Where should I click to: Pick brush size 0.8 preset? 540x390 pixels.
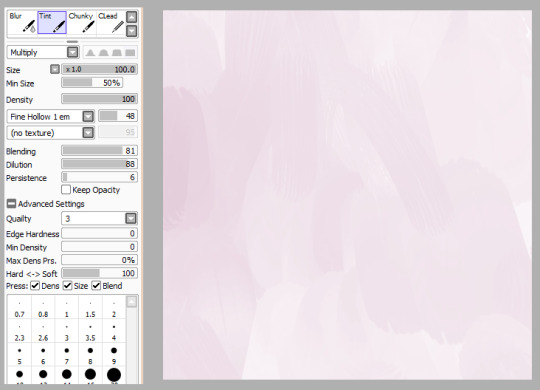click(43, 308)
